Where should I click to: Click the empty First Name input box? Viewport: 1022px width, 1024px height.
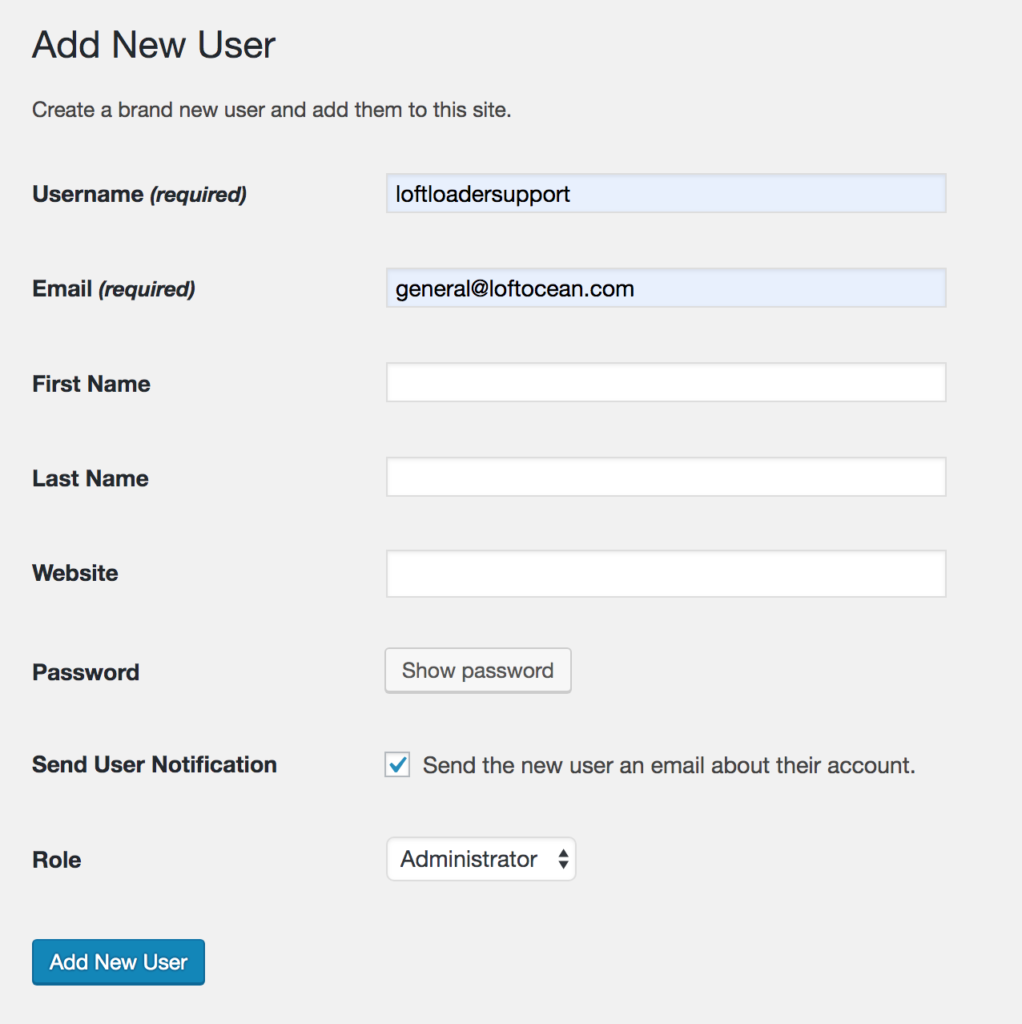[x=665, y=383]
